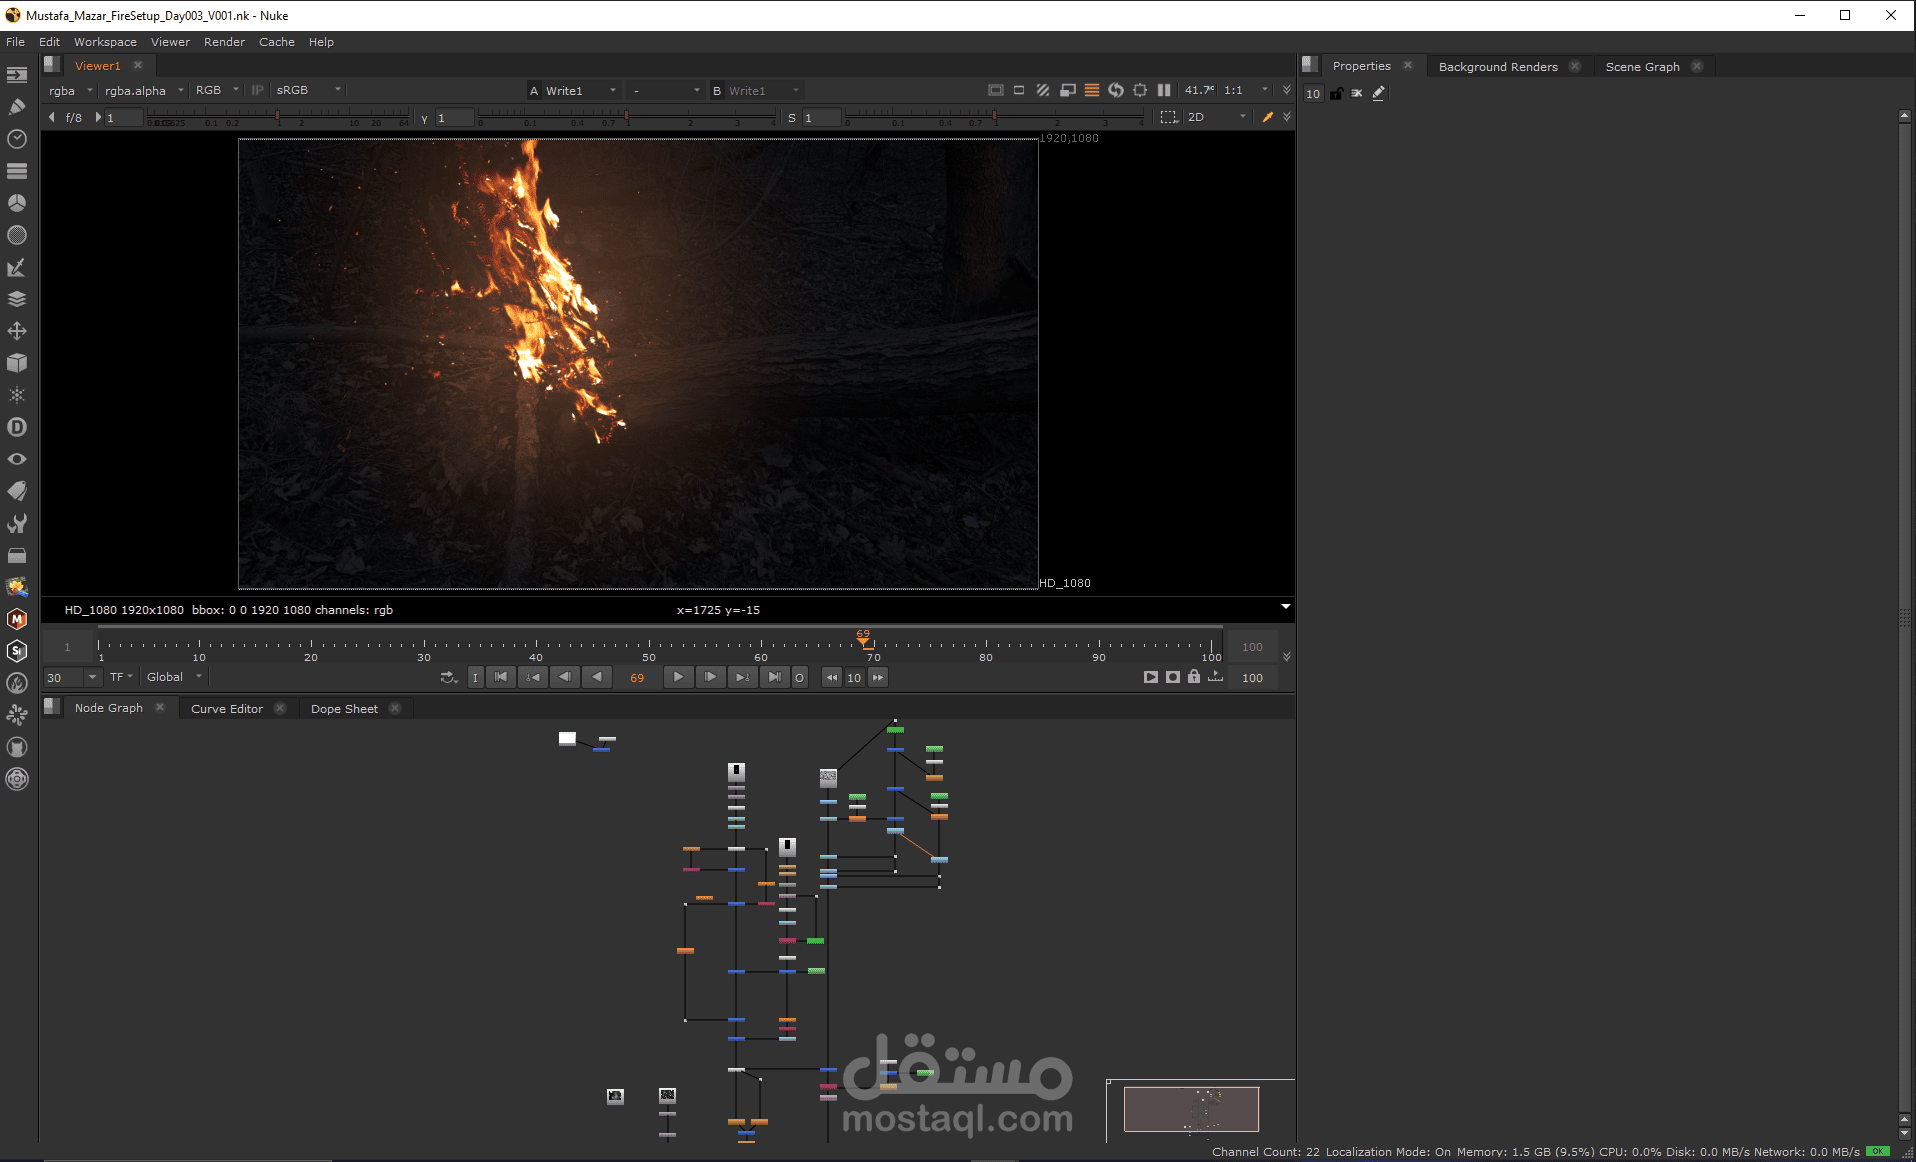Play the timeline forward

point(678,677)
